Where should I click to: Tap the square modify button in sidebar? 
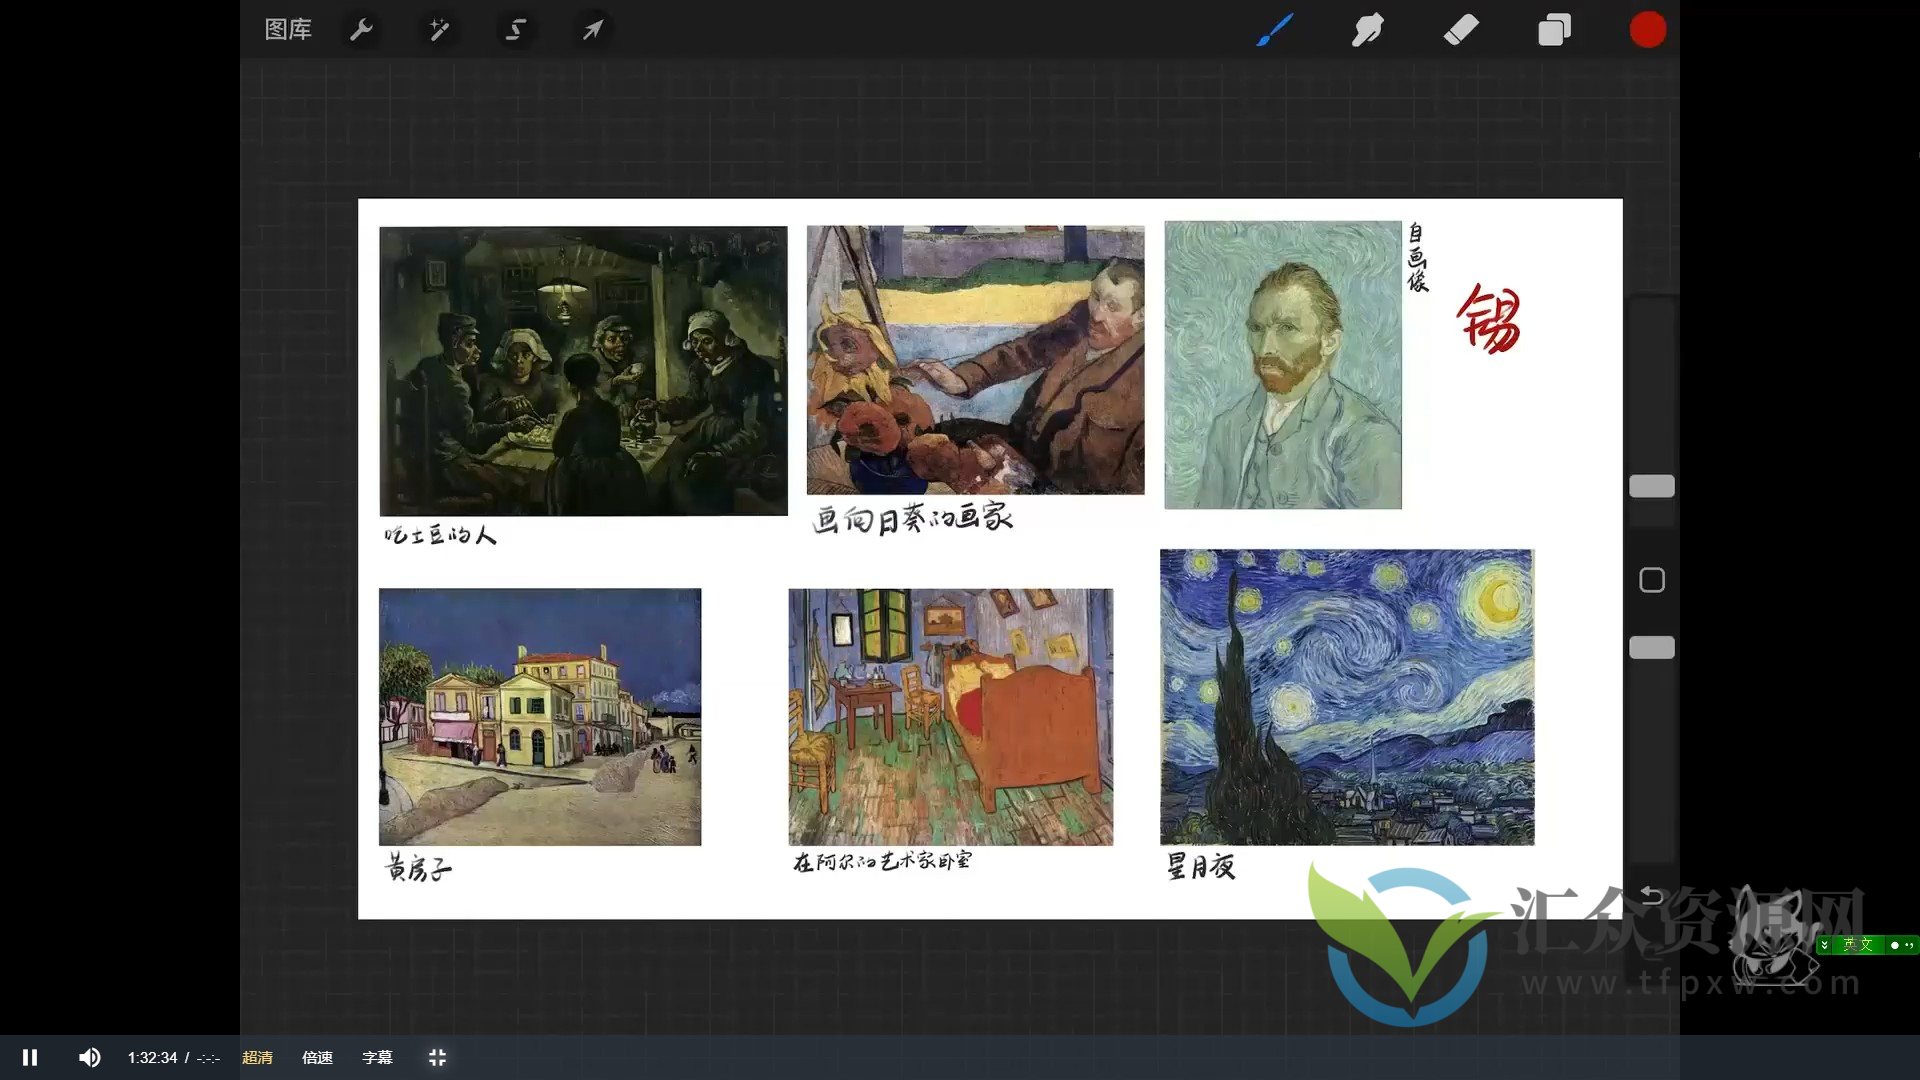1652,580
